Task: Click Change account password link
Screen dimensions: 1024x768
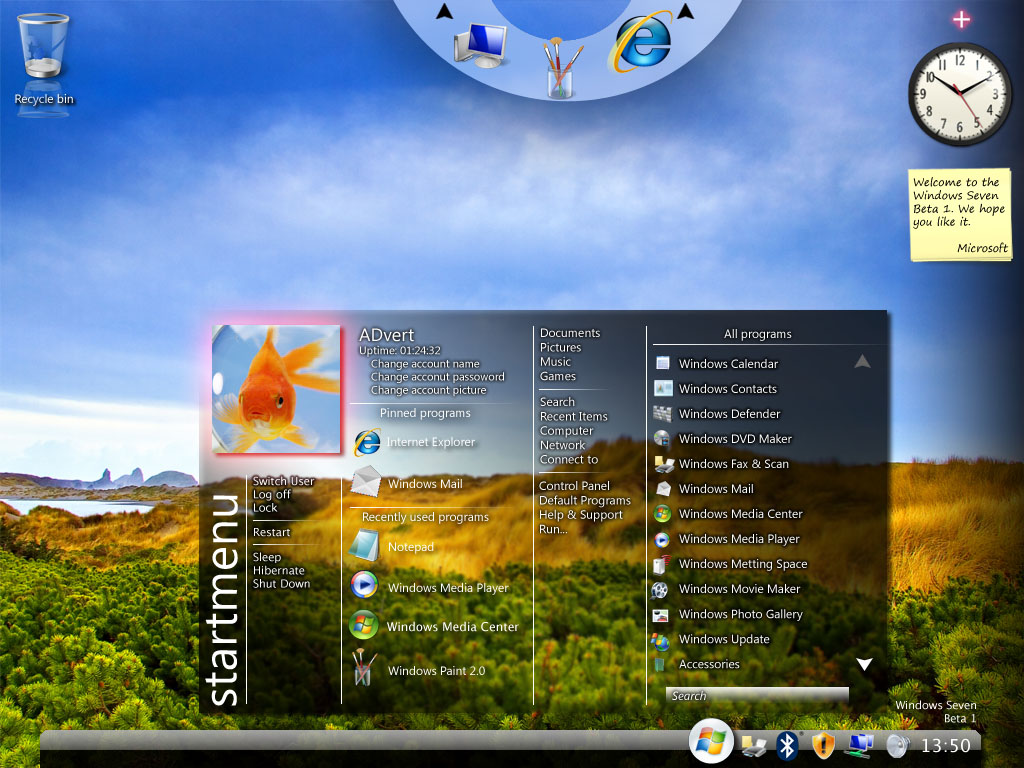Action: click(438, 377)
